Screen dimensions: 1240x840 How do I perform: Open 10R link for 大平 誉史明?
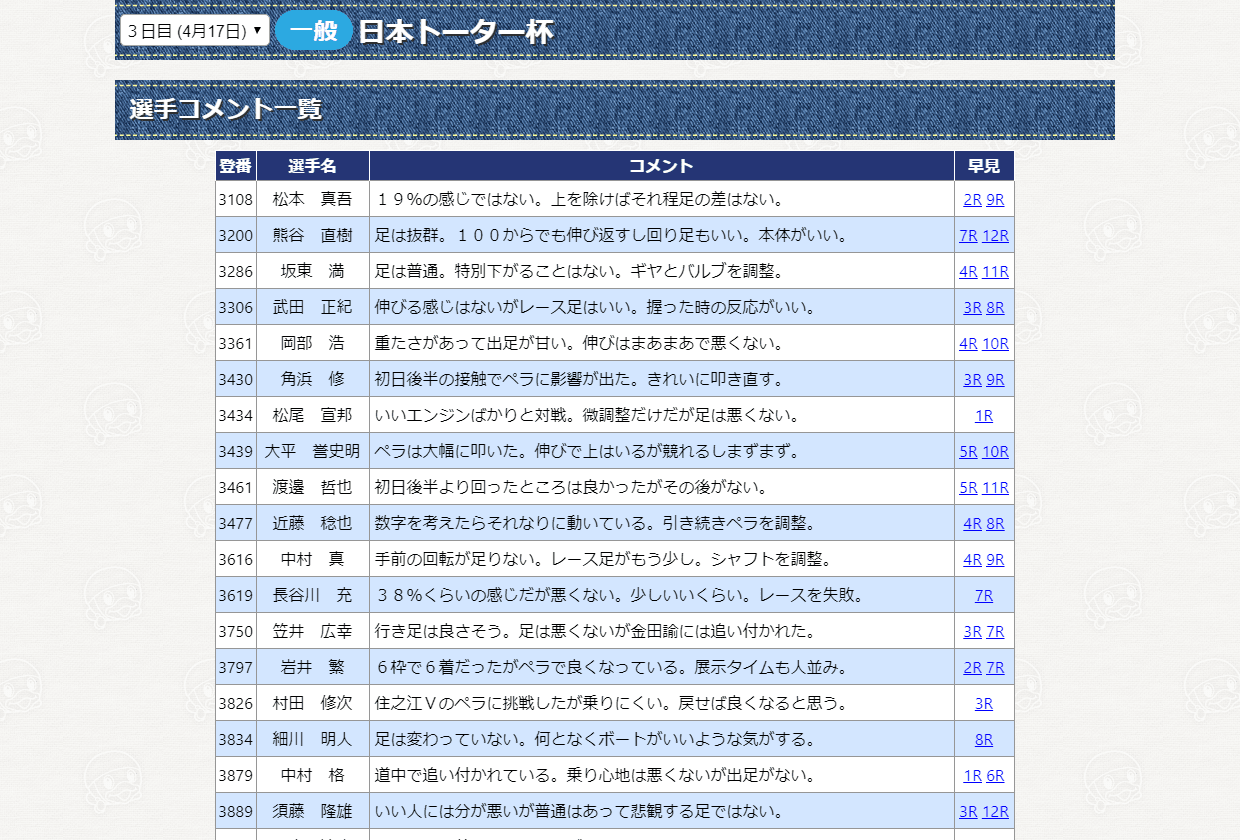tap(995, 451)
